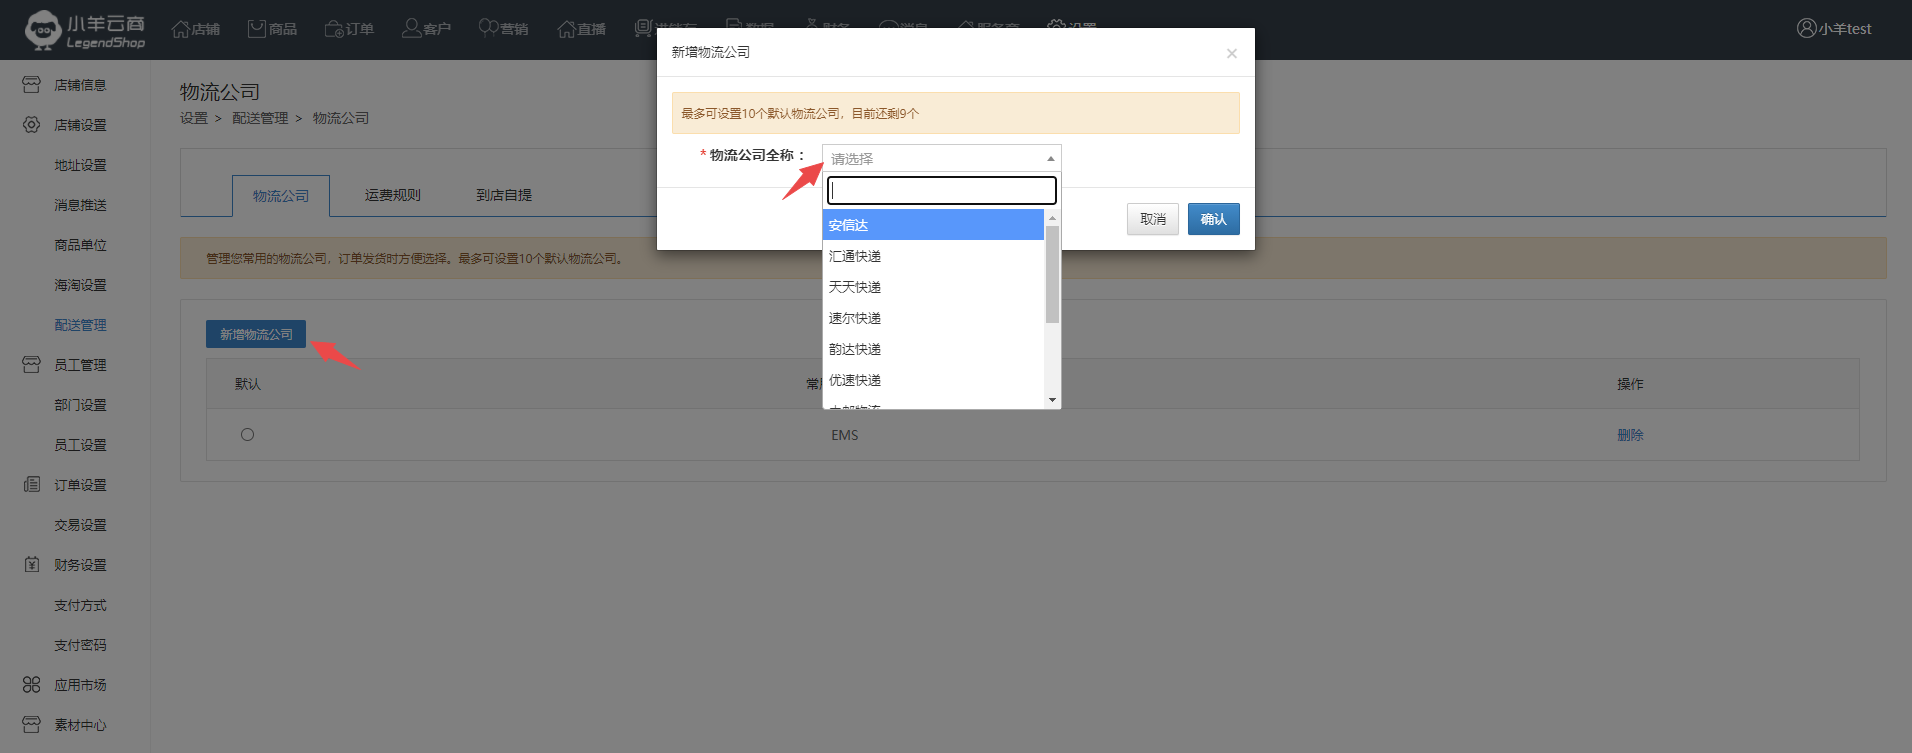This screenshot has height=753, width=1912.
Task: Click the 小羊test user profile icon
Action: click(x=1806, y=29)
